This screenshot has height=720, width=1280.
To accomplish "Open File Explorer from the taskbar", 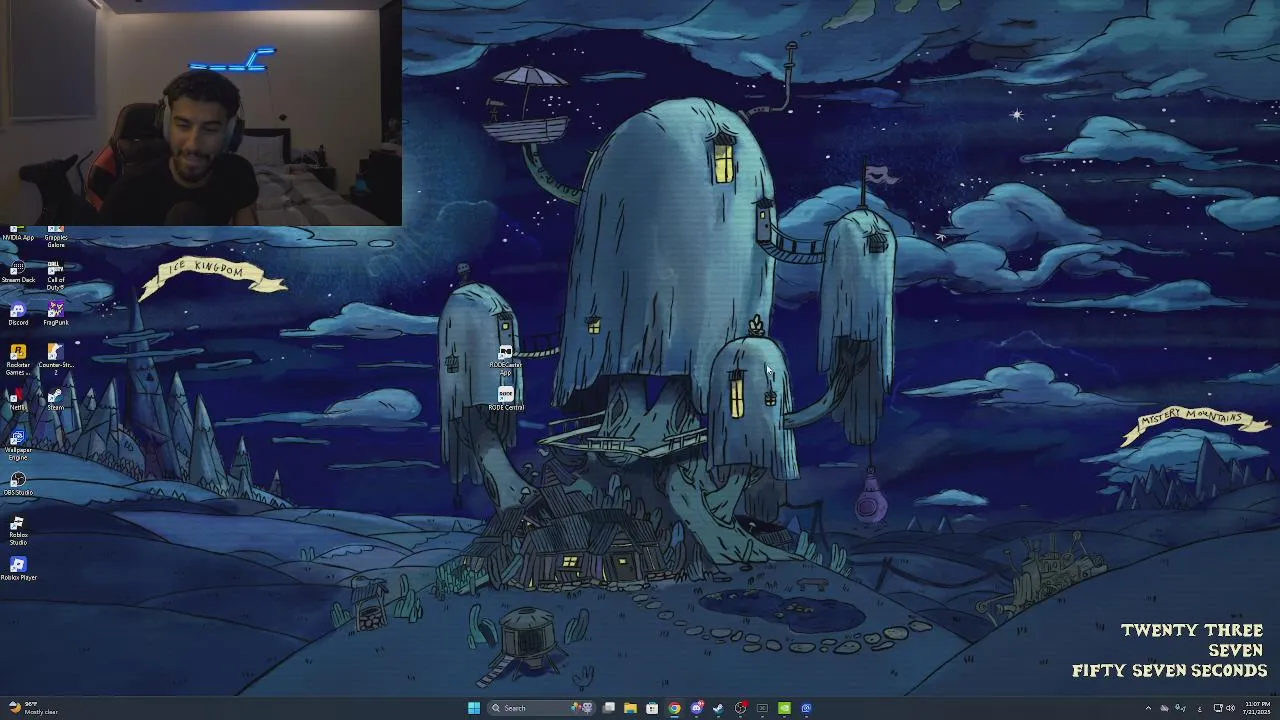I will point(630,708).
